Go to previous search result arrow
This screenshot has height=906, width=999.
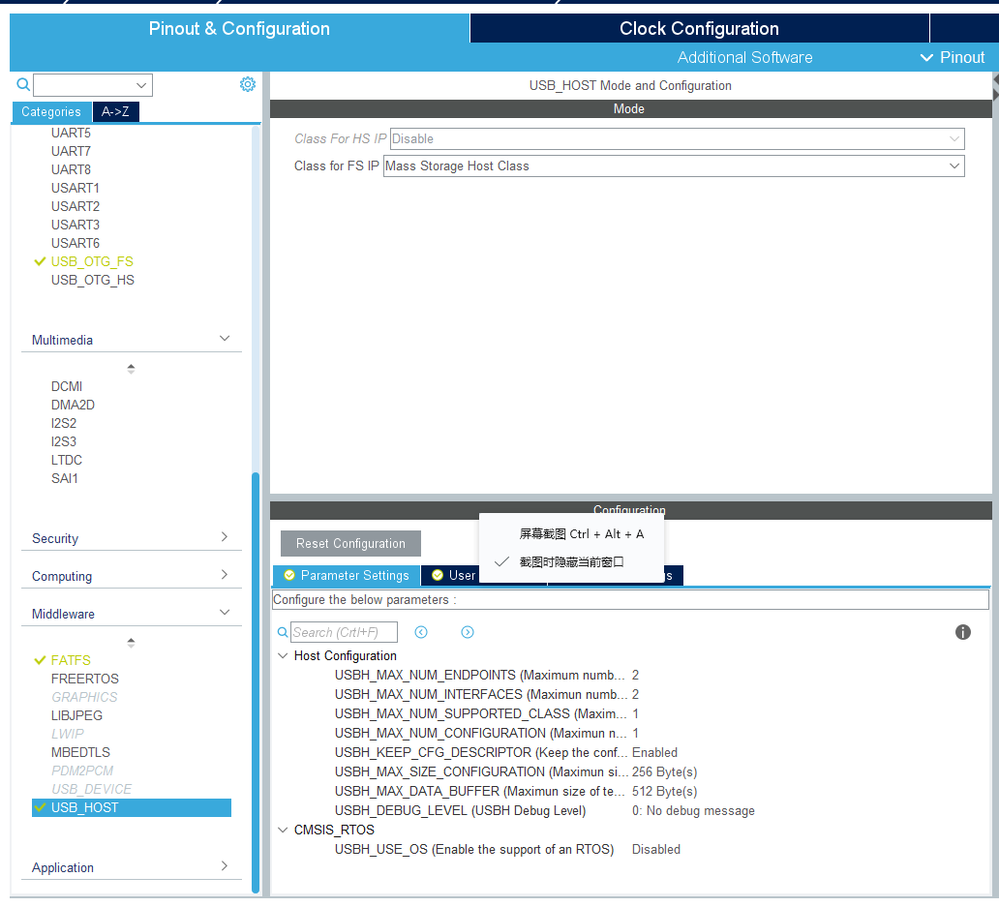point(421,632)
